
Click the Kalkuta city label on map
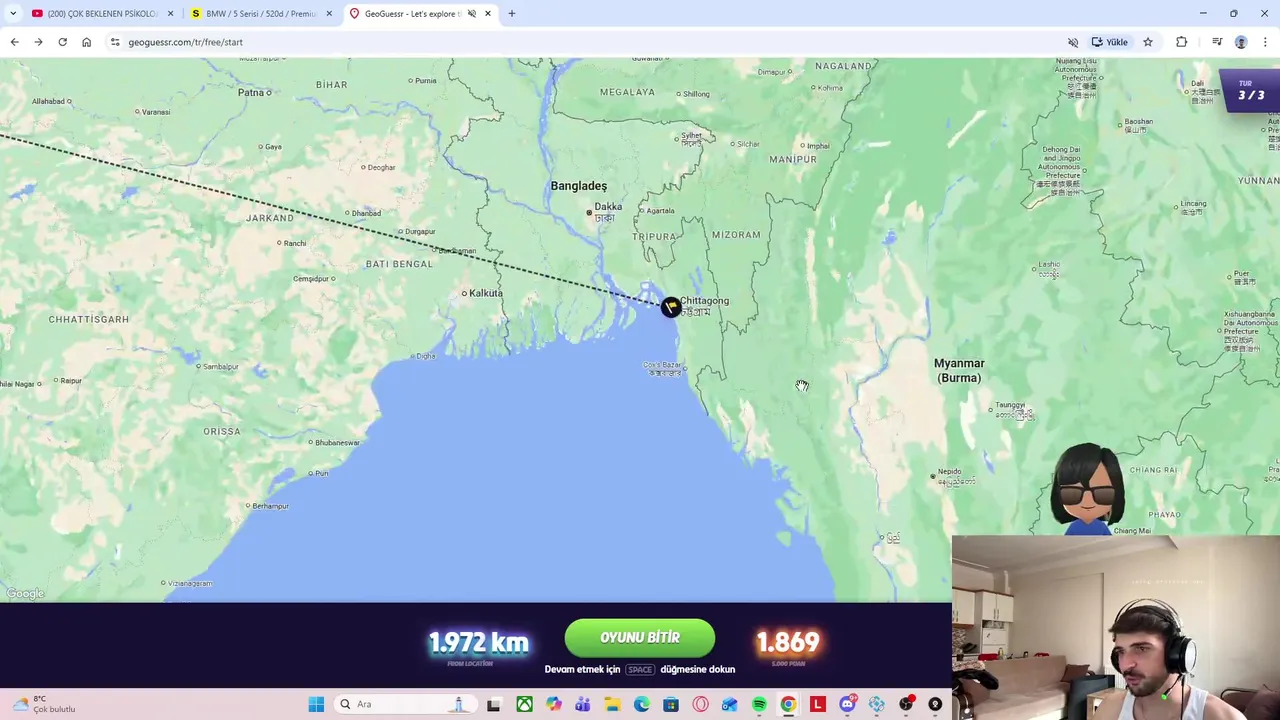click(486, 293)
